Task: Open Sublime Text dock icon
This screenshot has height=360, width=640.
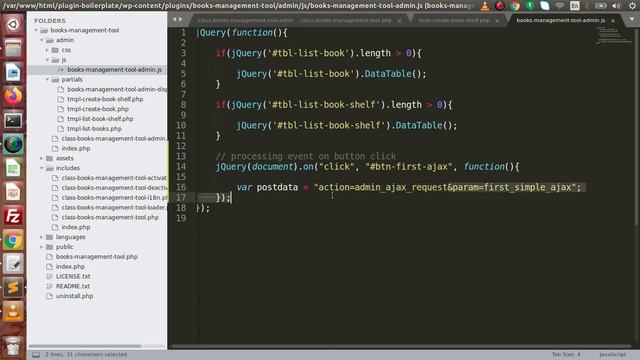Action: (13, 288)
